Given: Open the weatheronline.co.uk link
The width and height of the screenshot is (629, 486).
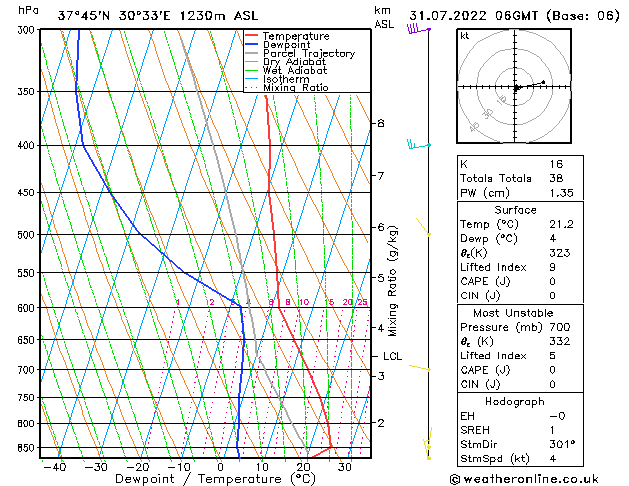Looking at the screenshot, I should [536, 478].
